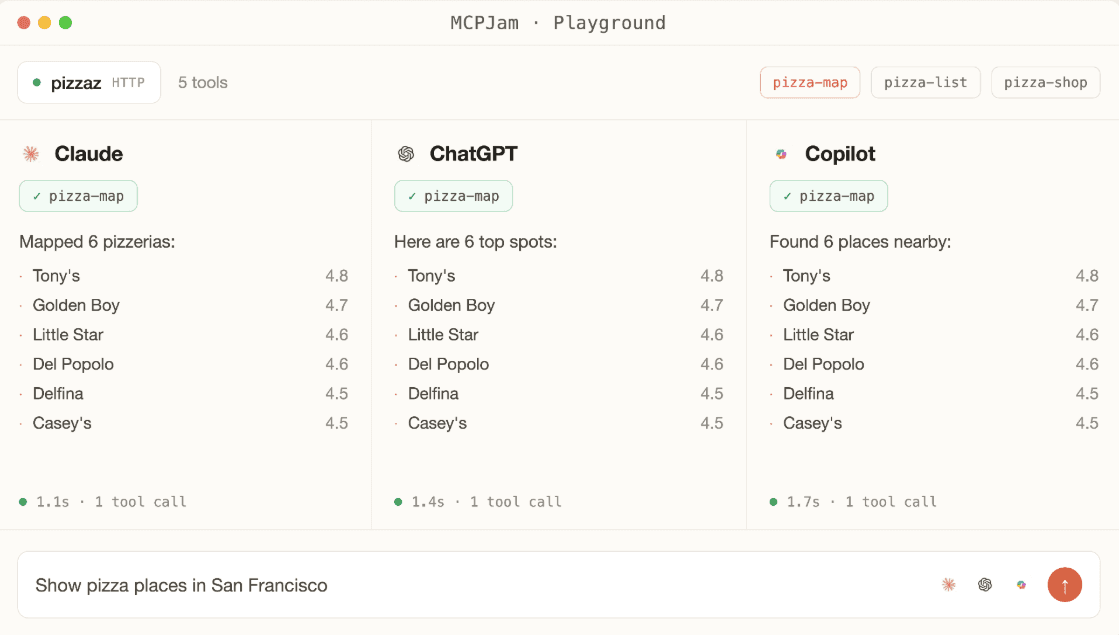Screen dimensions: 1119x635
Task: Click the Claude column title
Action: [x=88, y=154]
